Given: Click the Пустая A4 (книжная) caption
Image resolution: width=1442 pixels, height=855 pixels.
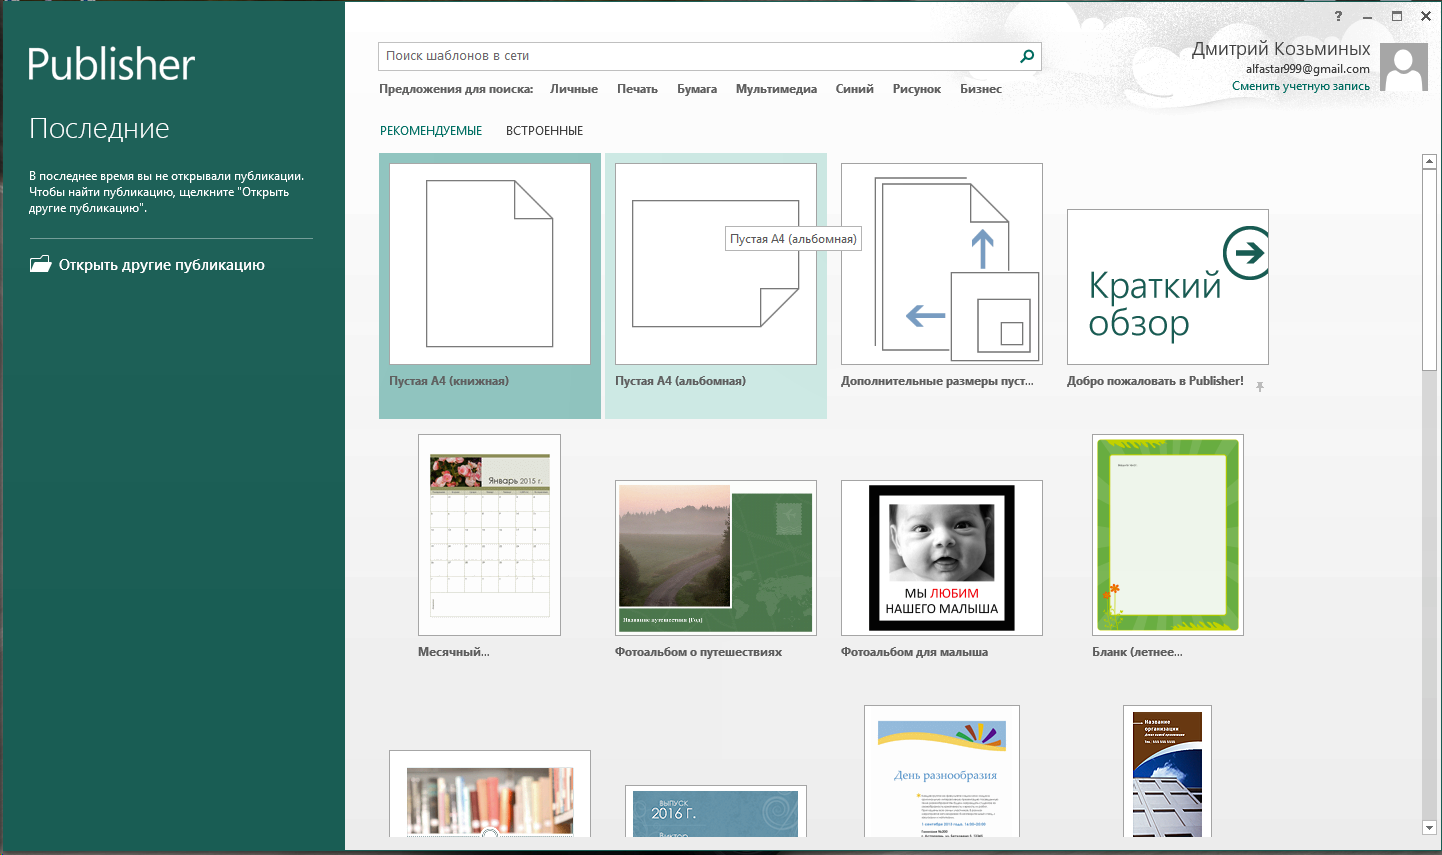Looking at the screenshot, I should click(x=449, y=381).
